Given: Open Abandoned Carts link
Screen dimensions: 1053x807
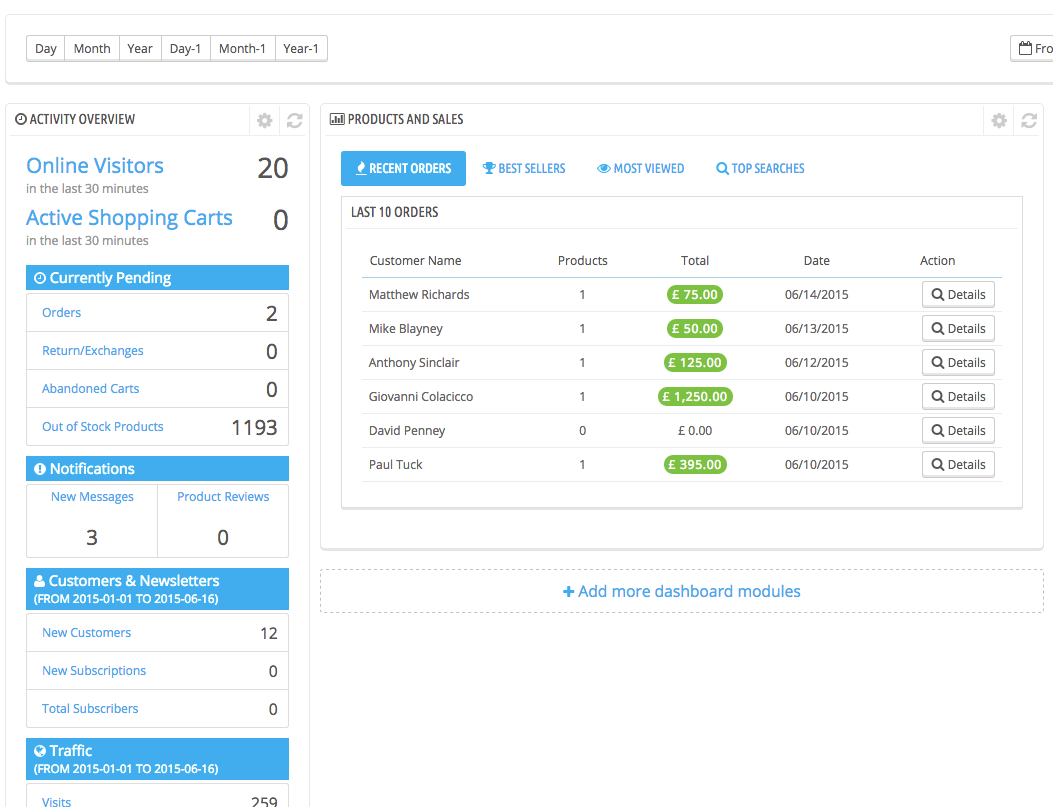Looking at the screenshot, I should pyautogui.click(x=91, y=389).
